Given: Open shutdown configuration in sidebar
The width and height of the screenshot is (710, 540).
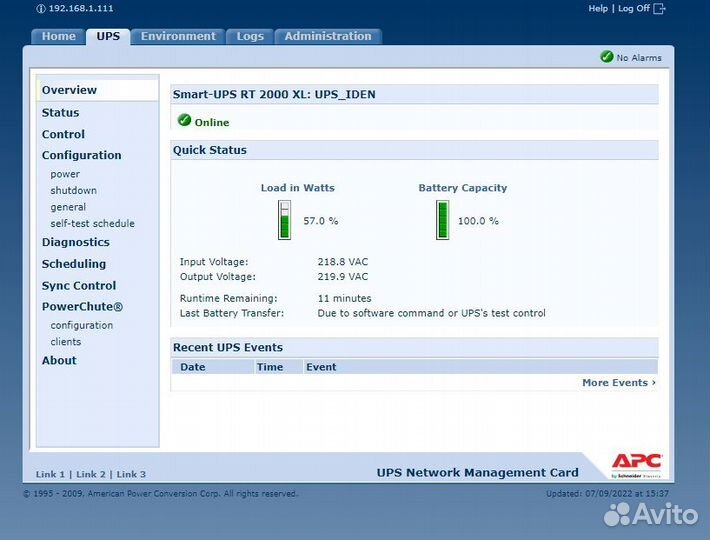Looking at the screenshot, I should click(x=73, y=191).
